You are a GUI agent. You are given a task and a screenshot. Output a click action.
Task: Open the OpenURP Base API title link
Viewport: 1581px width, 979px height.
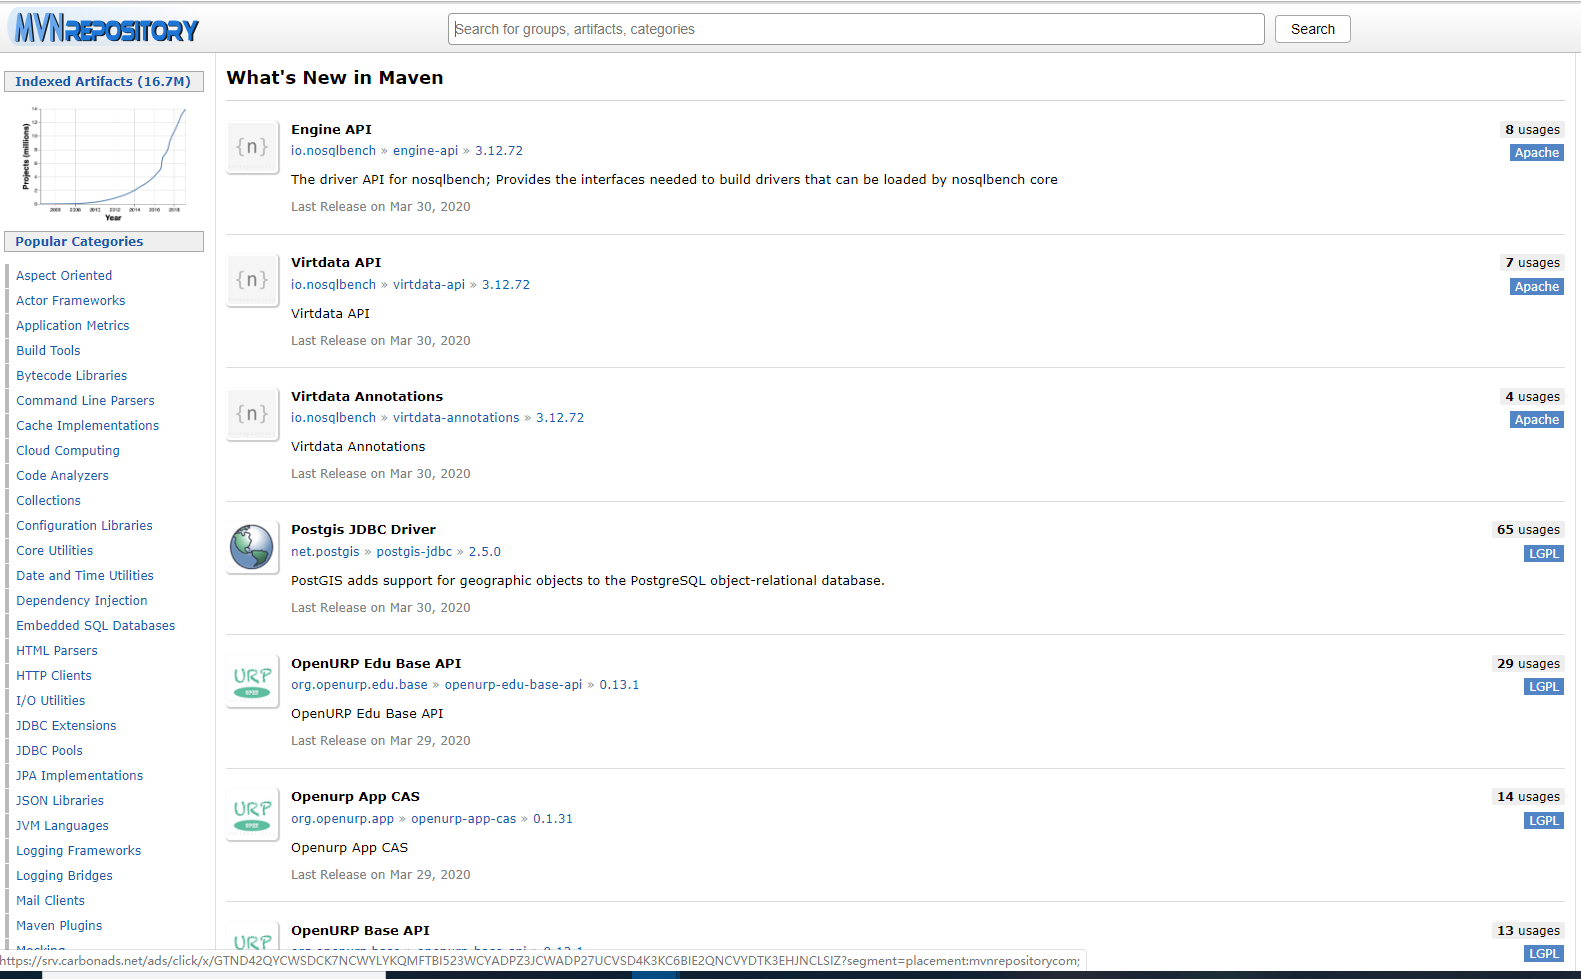[360, 931]
